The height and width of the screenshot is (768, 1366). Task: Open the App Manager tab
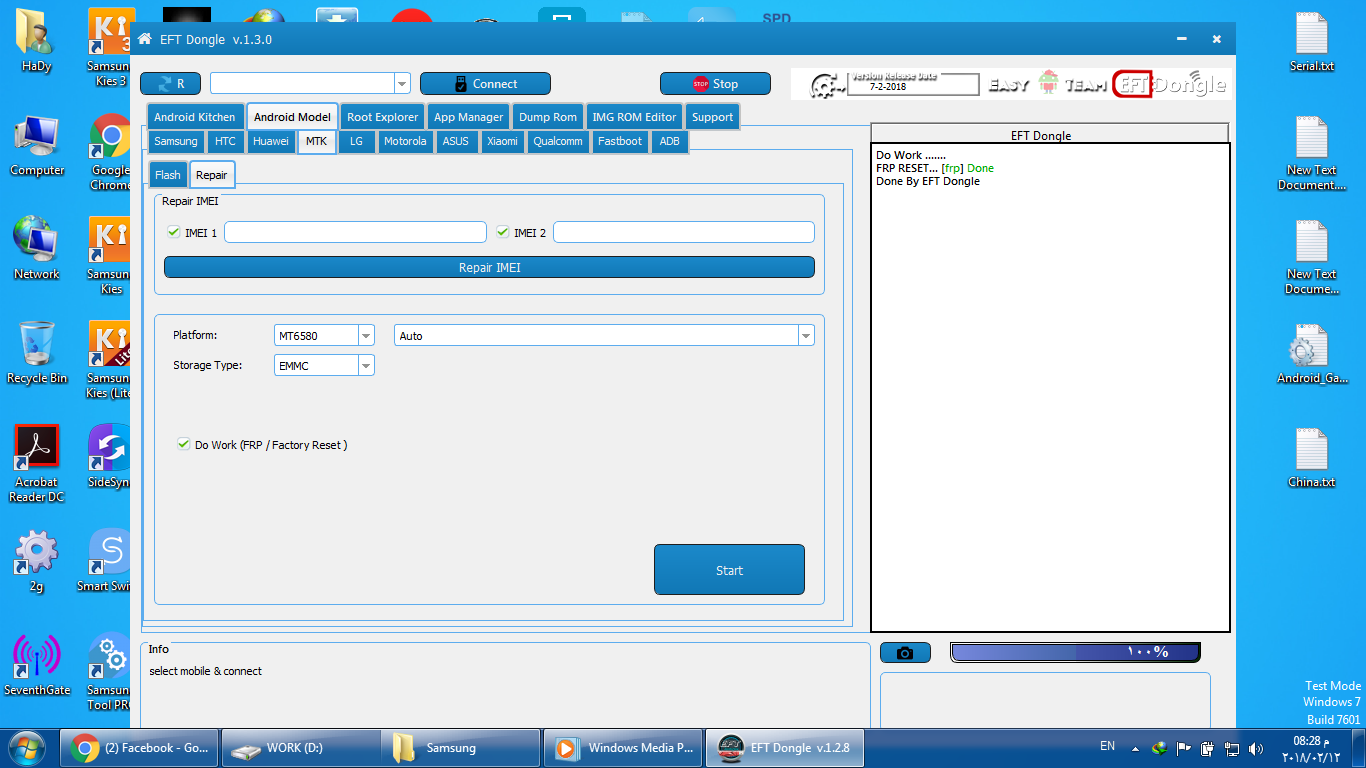coord(468,117)
